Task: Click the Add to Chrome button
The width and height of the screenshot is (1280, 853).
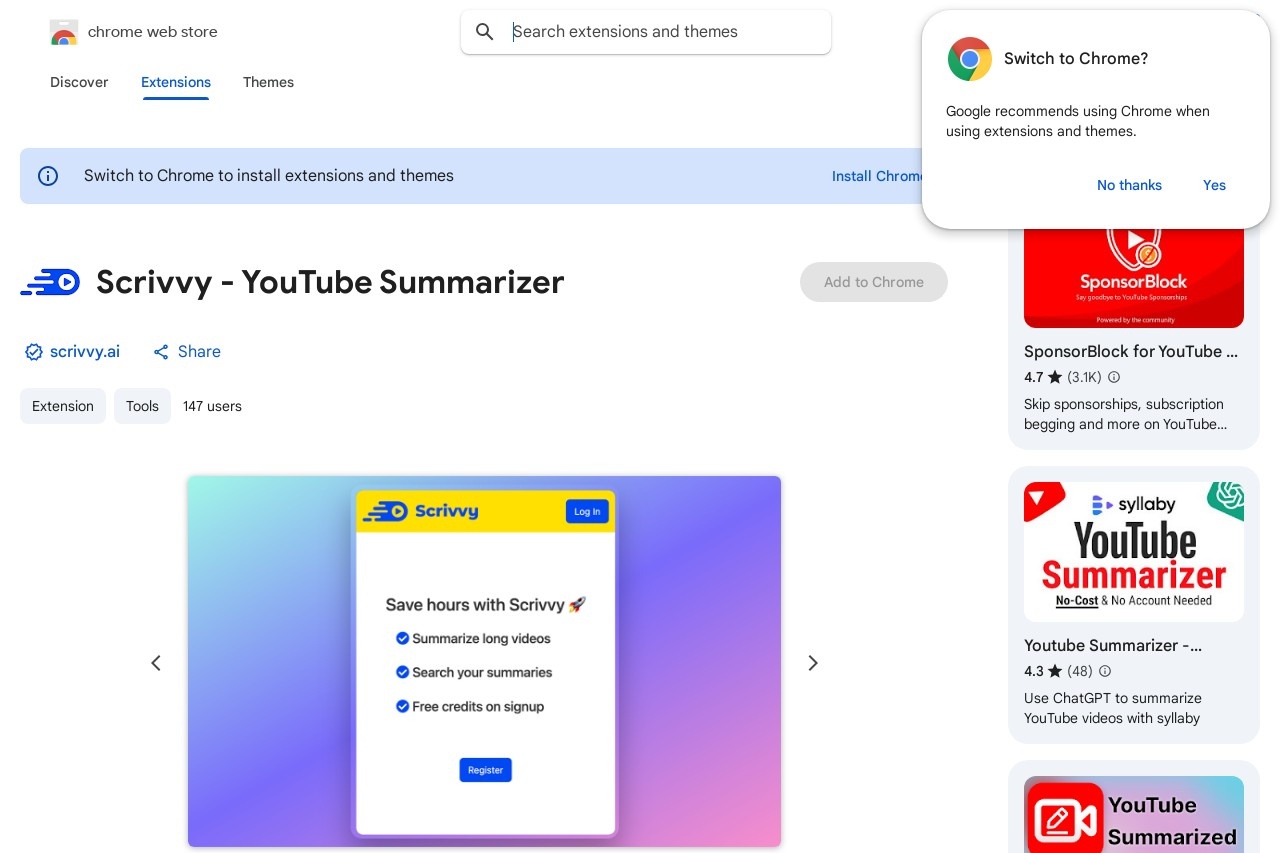Action: click(874, 282)
